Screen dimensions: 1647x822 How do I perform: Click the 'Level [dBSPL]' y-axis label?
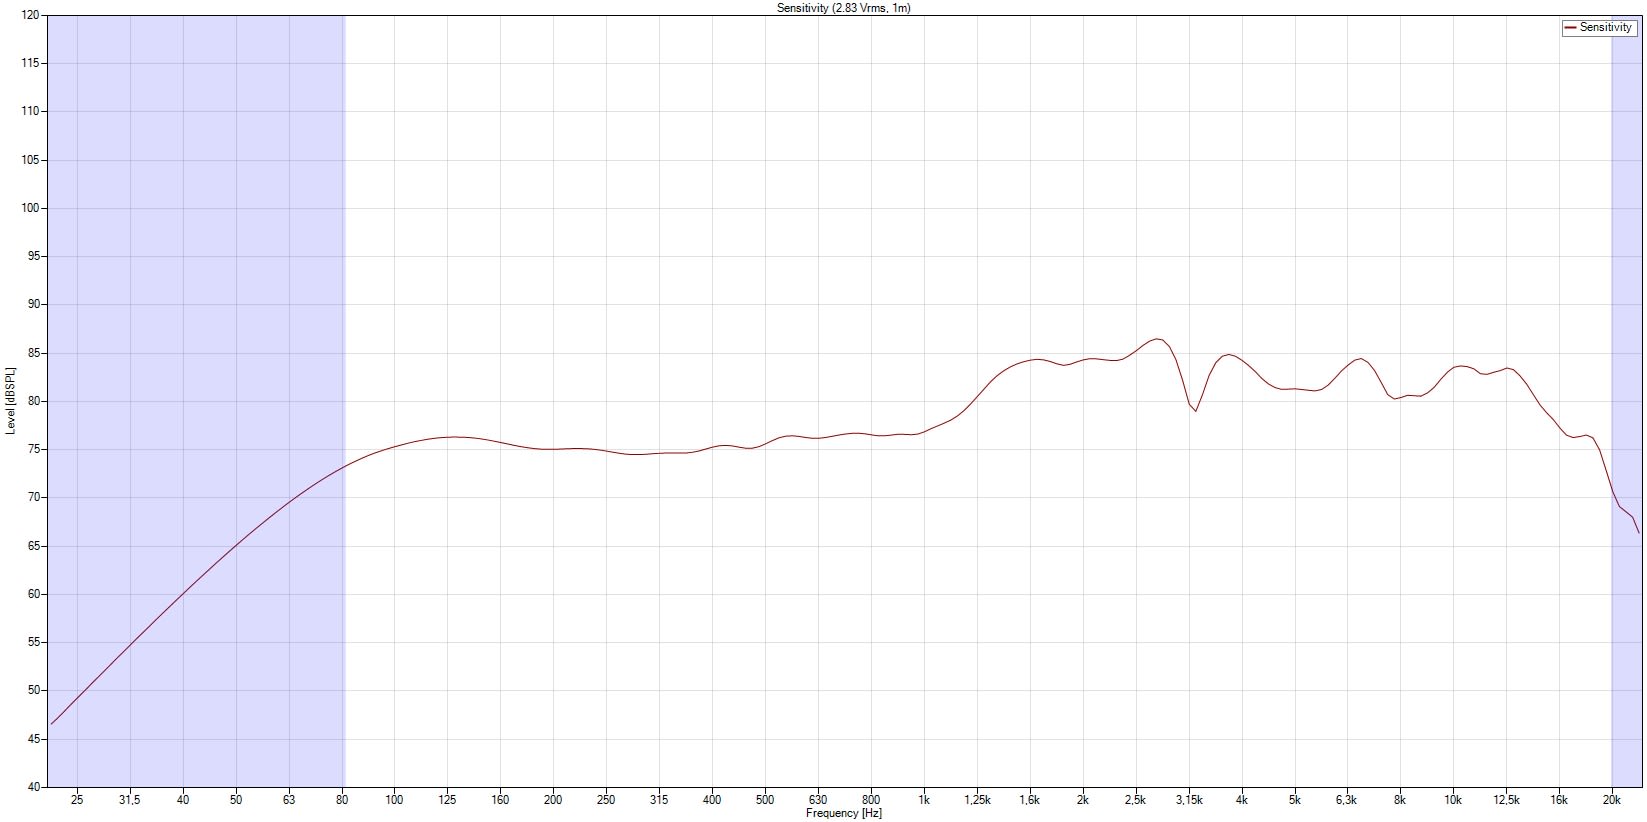(11, 401)
